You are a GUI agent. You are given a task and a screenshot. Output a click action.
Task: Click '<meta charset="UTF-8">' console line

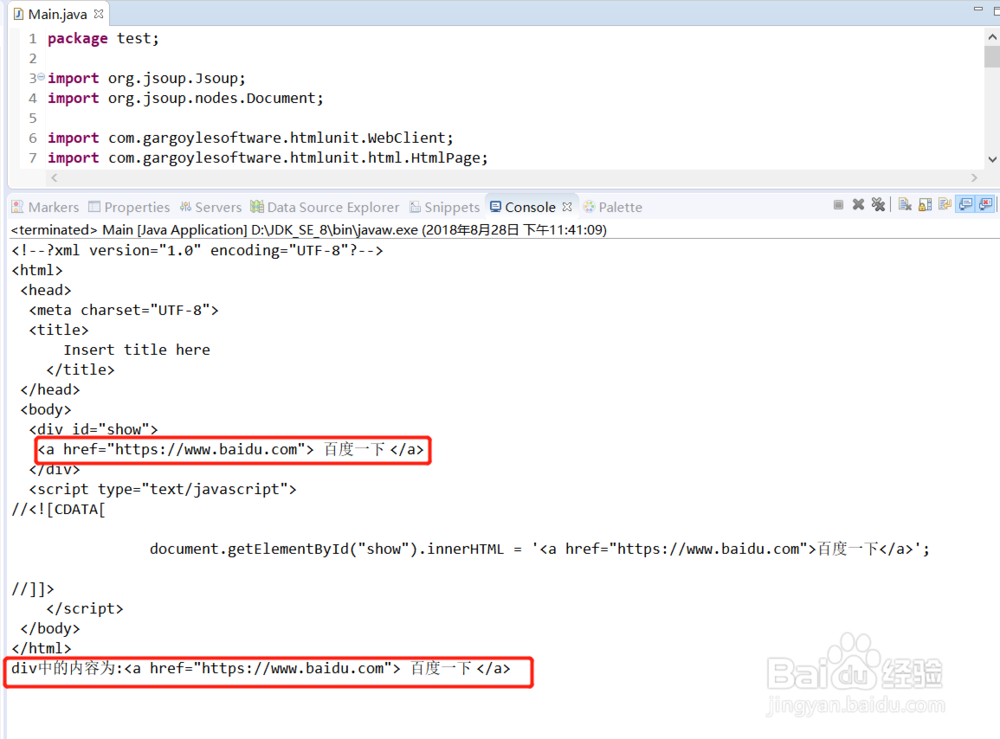pyautogui.click(x=124, y=310)
